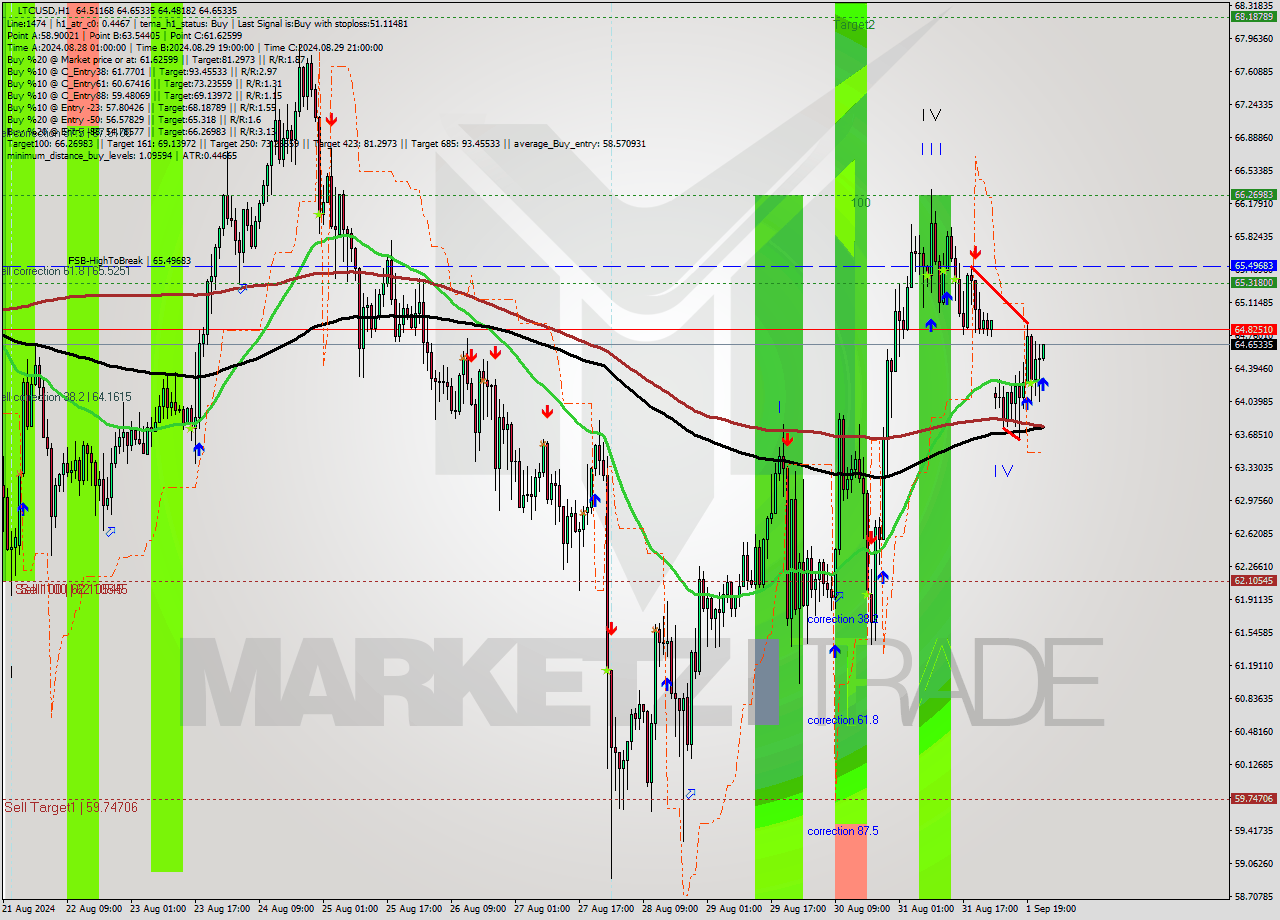The width and height of the screenshot is (1280, 920).
Task: Click the red sell arrow by red trendline start
Action: click(975, 254)
